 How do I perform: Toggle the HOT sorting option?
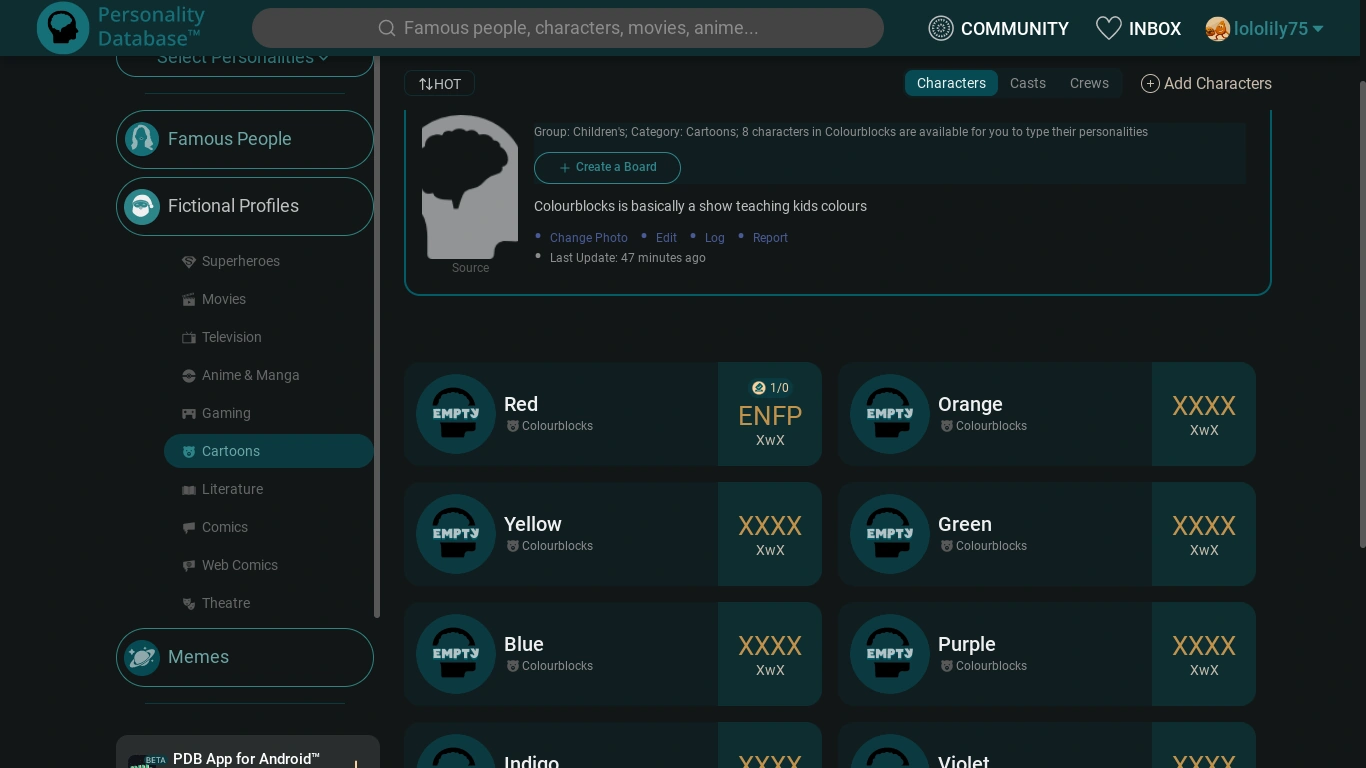439,83
